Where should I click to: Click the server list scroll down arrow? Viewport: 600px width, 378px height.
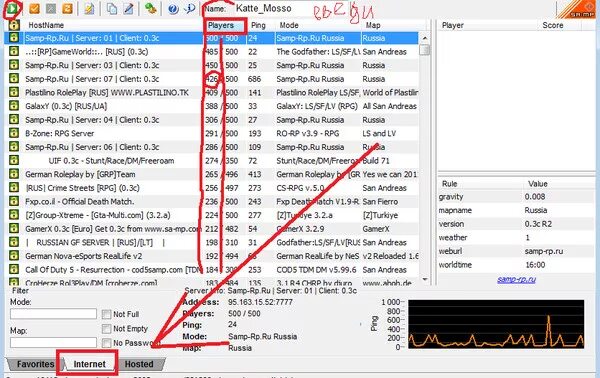424,280
